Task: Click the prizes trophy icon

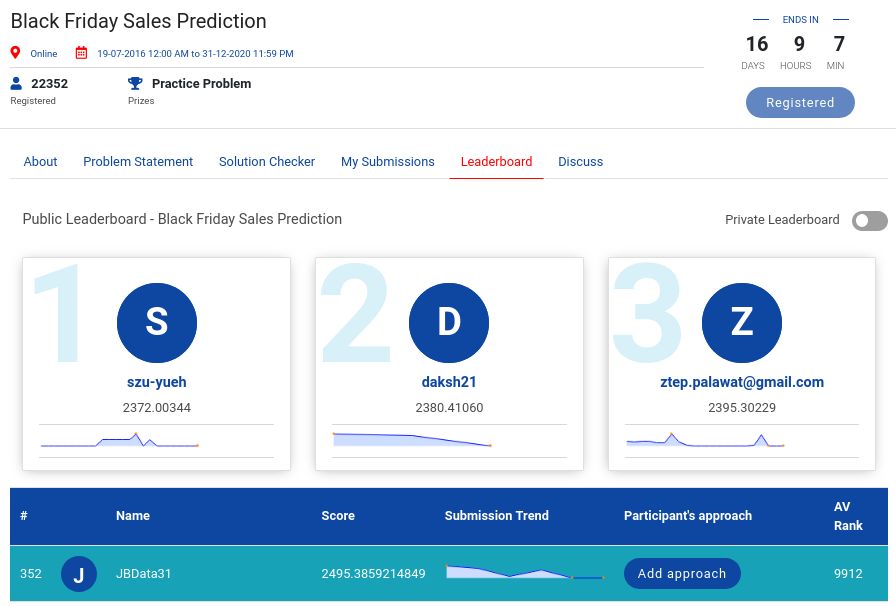Action: pos(135,84)
